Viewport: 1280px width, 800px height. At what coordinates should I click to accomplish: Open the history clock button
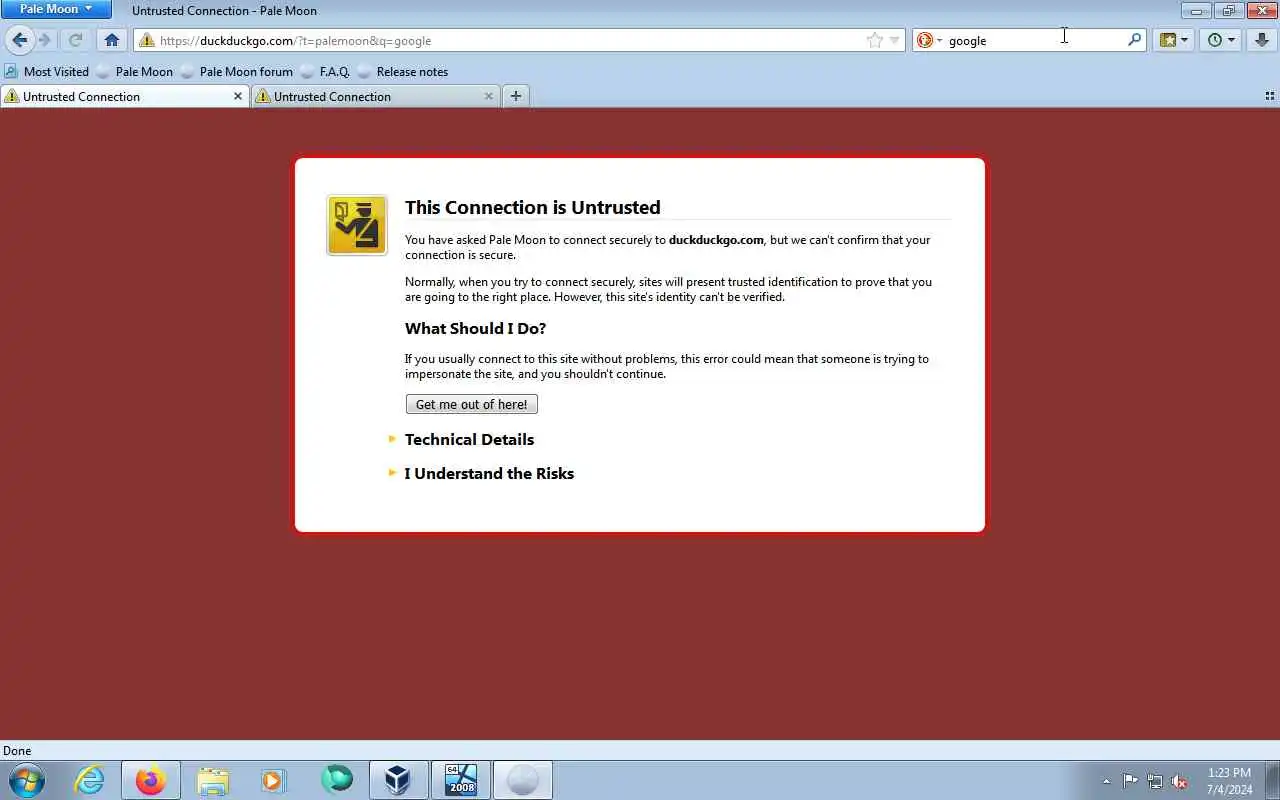point(1220,40)
